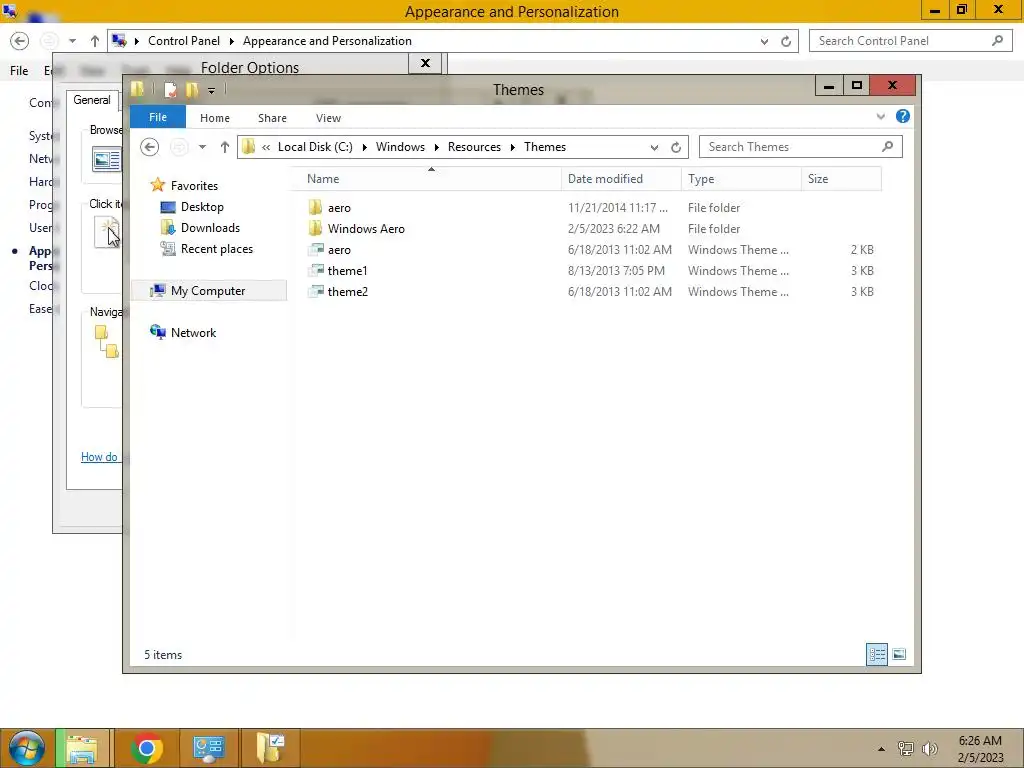Go up one level in Themes window

click(225, 147)
